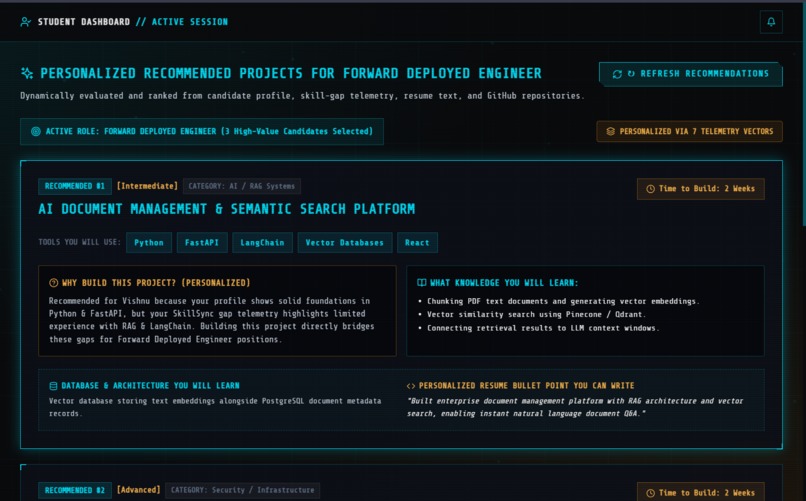Click Personalized Resume Bullet Point You Can Write heading
The height and width of the screenshot is (501, 806).
point(526,385)
